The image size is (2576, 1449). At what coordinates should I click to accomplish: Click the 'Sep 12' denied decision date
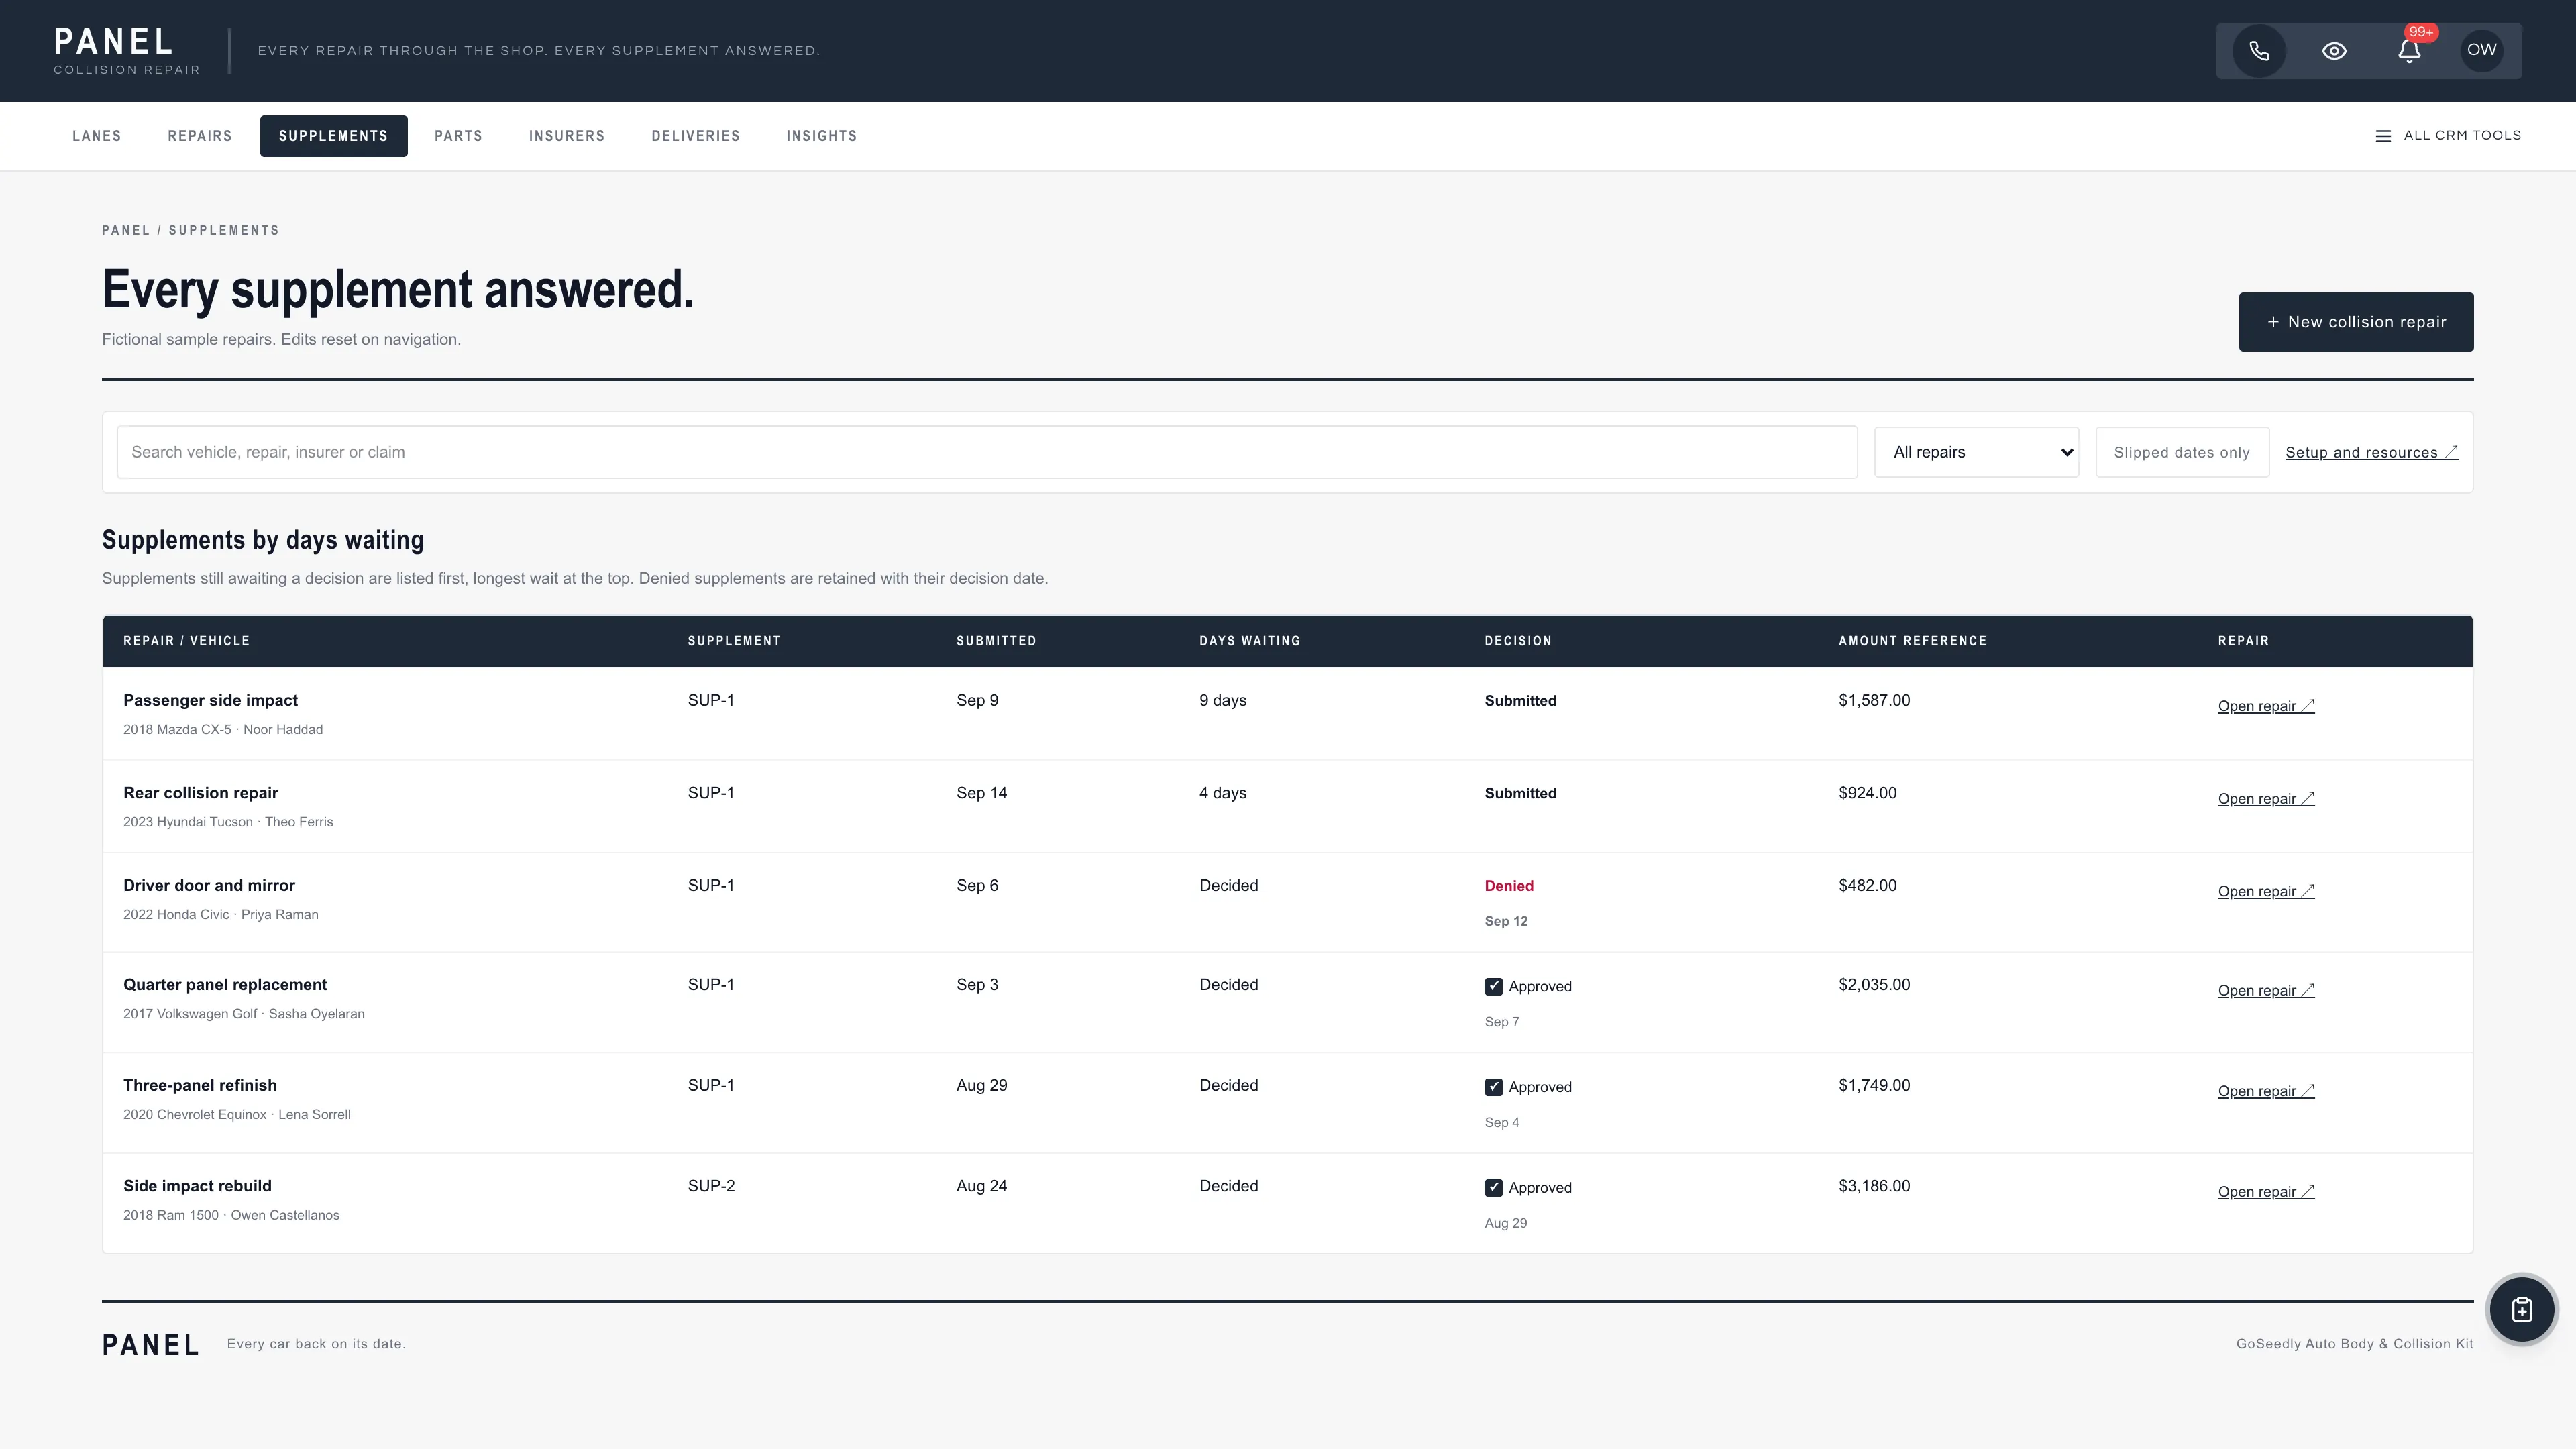coord(1506,921)
